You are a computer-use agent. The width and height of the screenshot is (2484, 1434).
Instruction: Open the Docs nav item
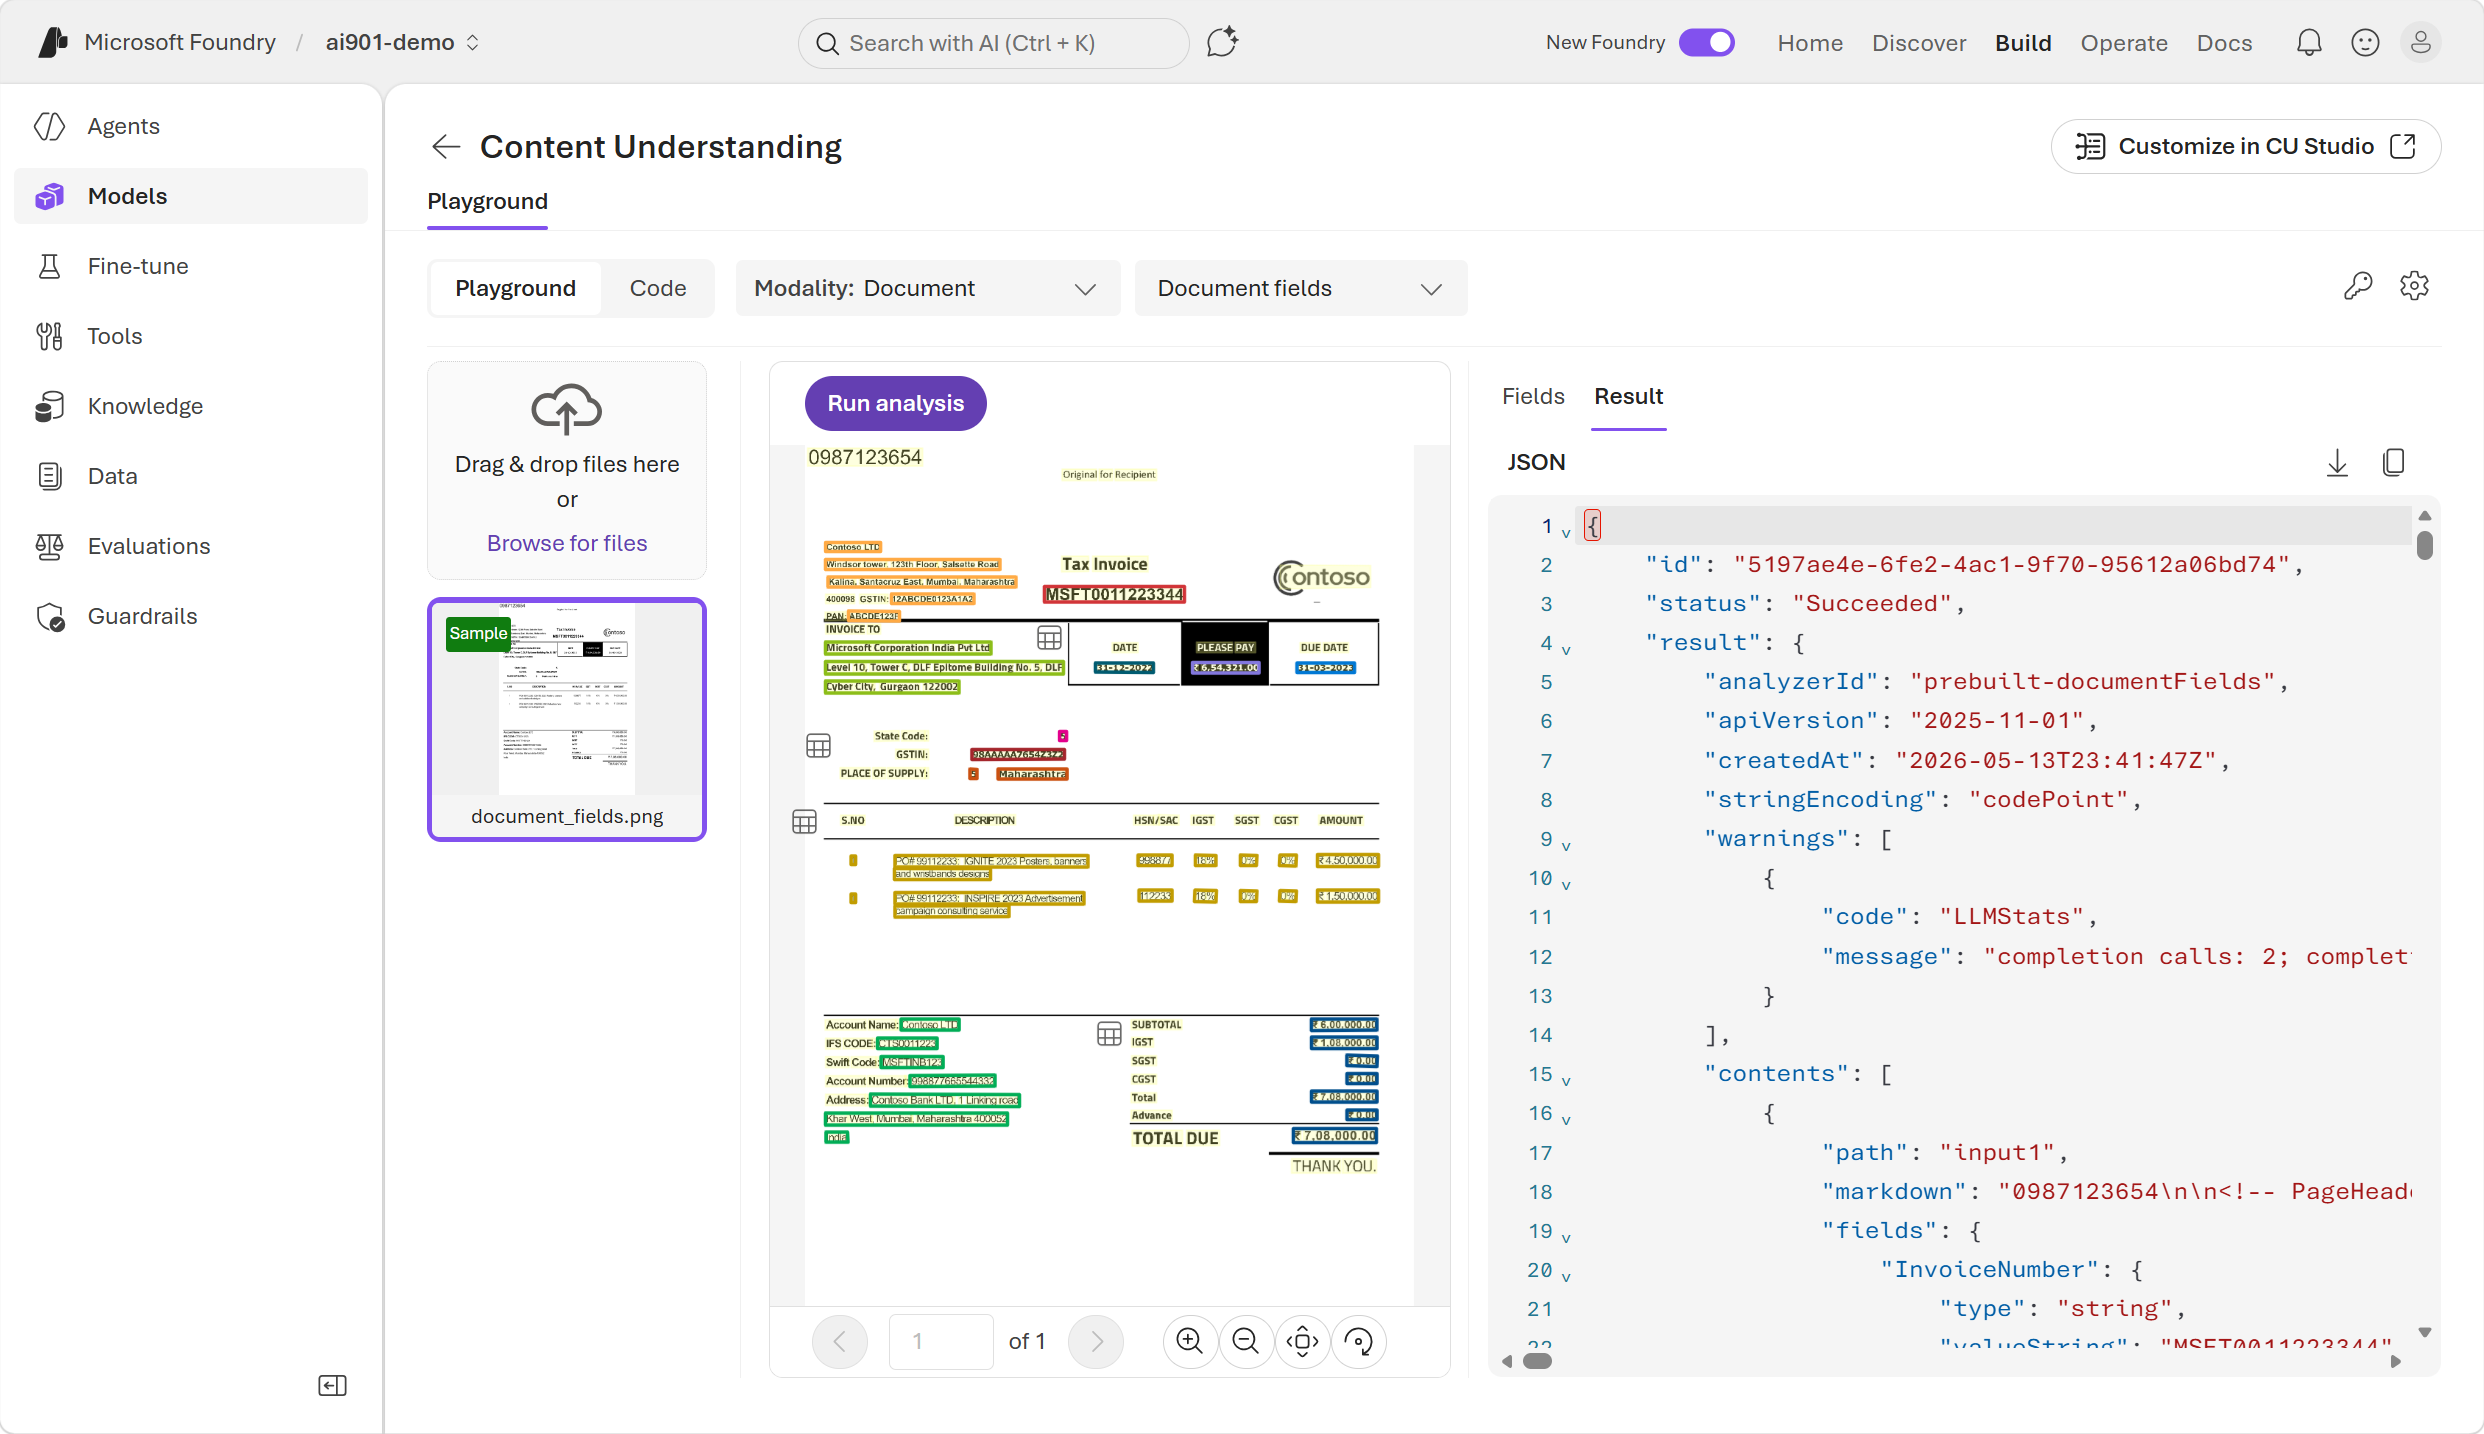pyautogui.click(x=2224, y=43)
